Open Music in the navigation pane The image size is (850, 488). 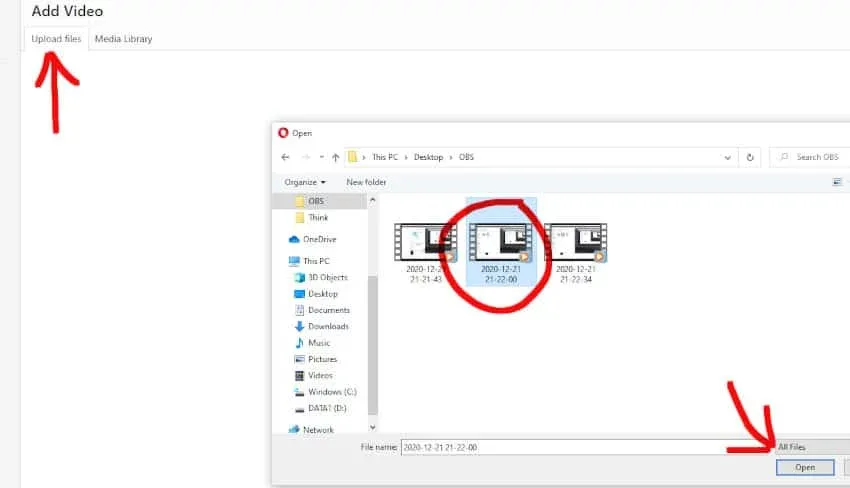pyautogui.click(x=319, y=343)
